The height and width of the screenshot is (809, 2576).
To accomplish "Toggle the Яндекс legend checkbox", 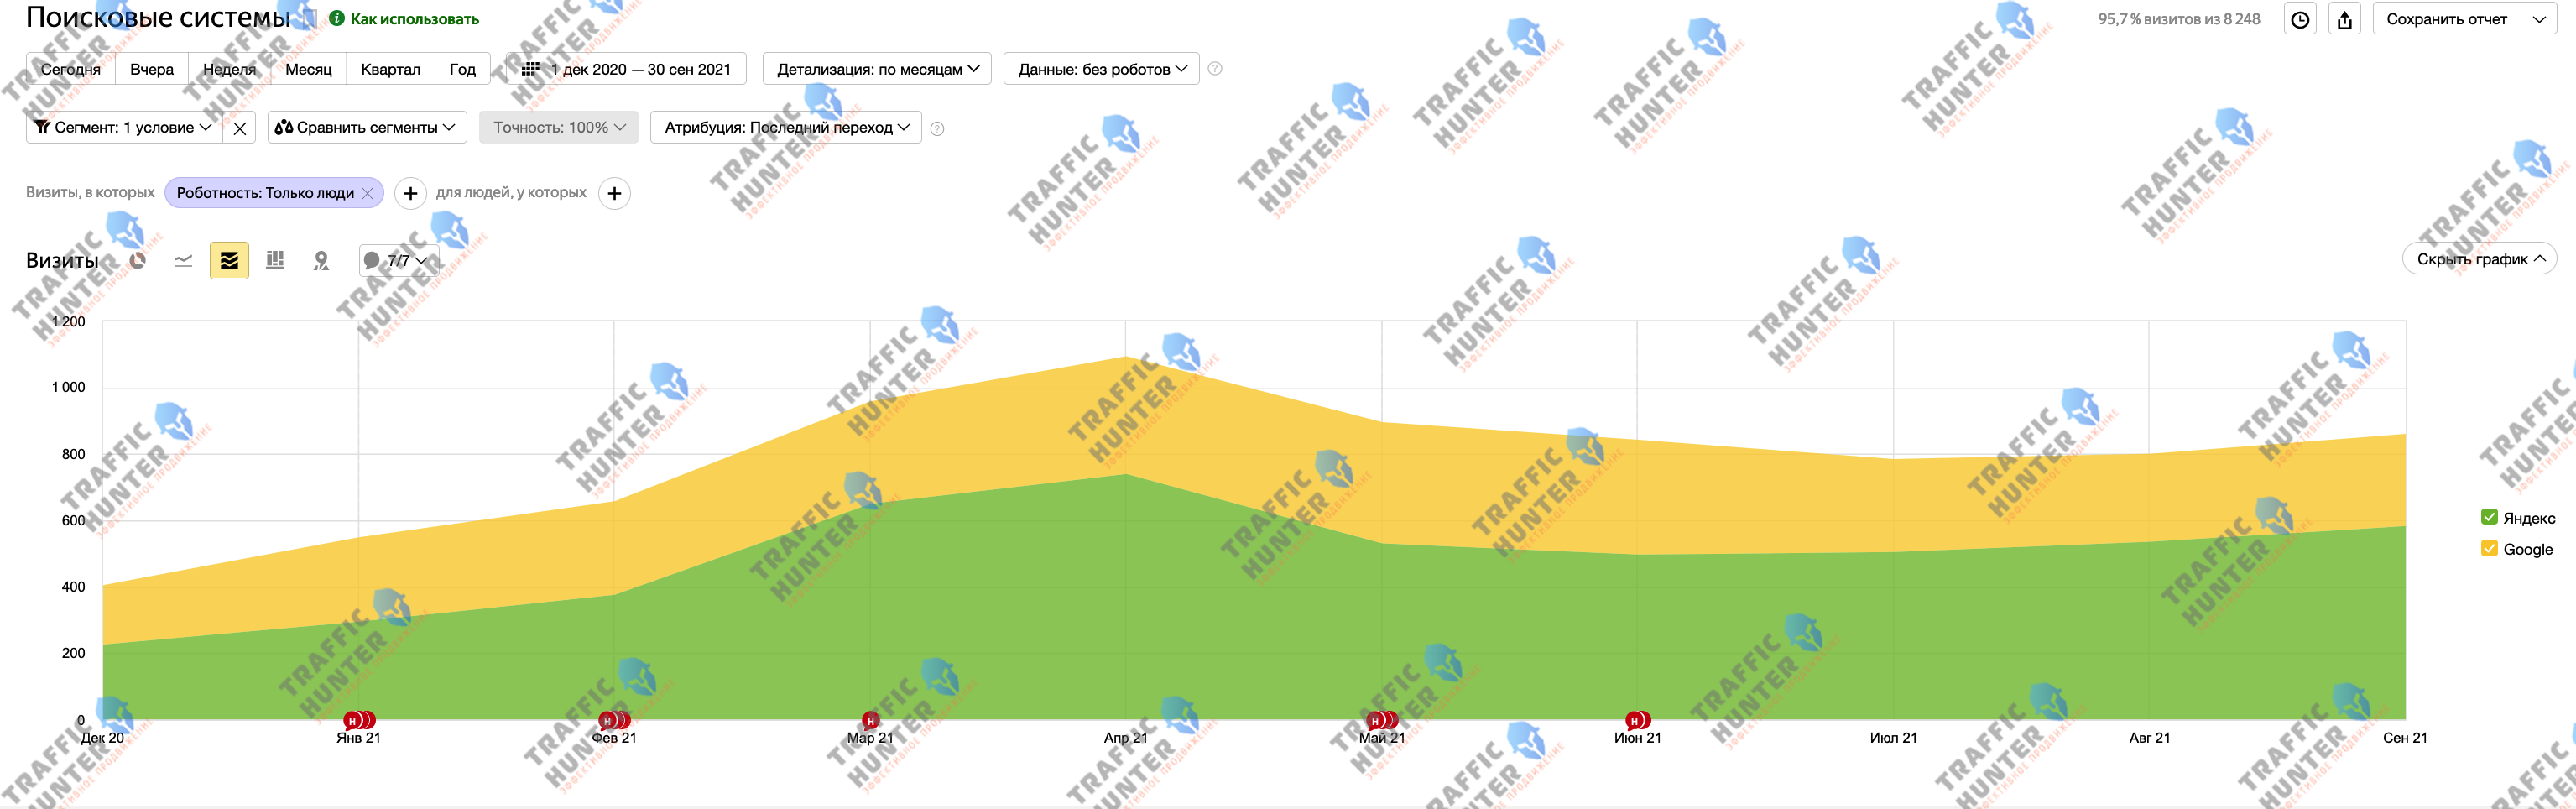I will (x=2490, y=517).
